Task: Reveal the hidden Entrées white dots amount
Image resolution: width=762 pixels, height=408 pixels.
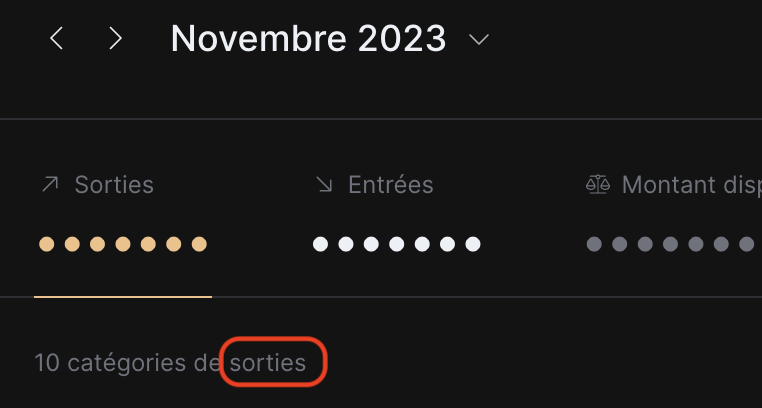Action: 397,244
